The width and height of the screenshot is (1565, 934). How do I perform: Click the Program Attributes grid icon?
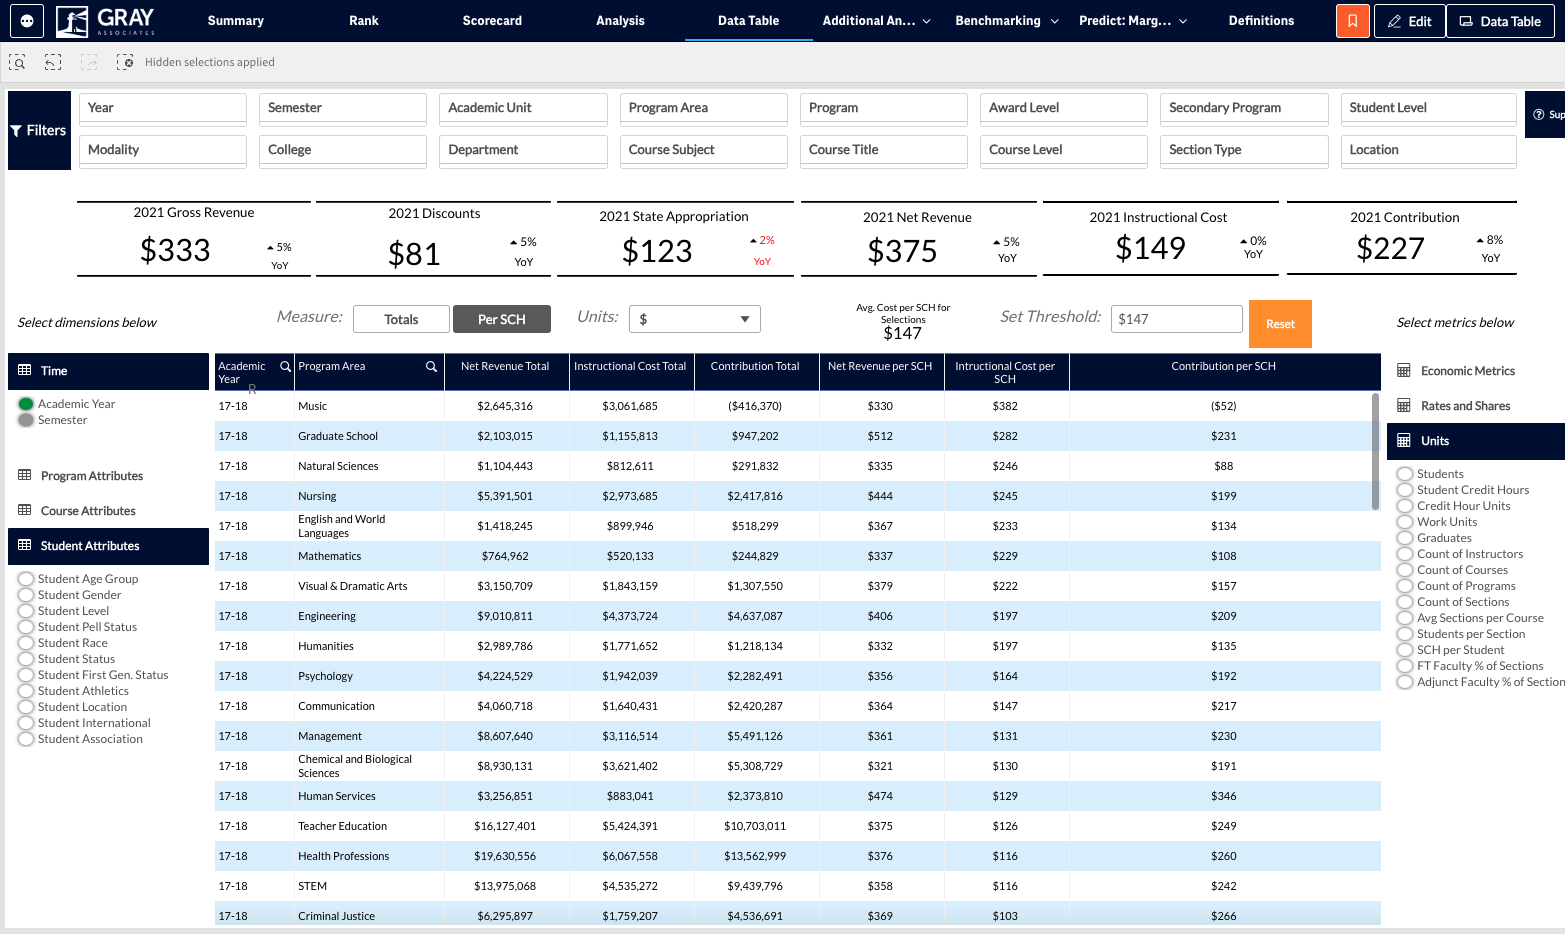click(25, 475)
